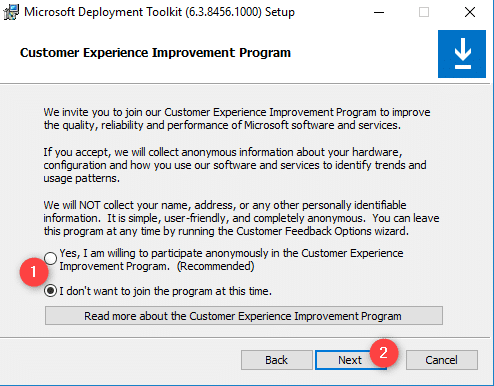Click the installer icon in the title bar
This screenshot has height=386, width=494.
pyautogui.click(x=11, y=12)
